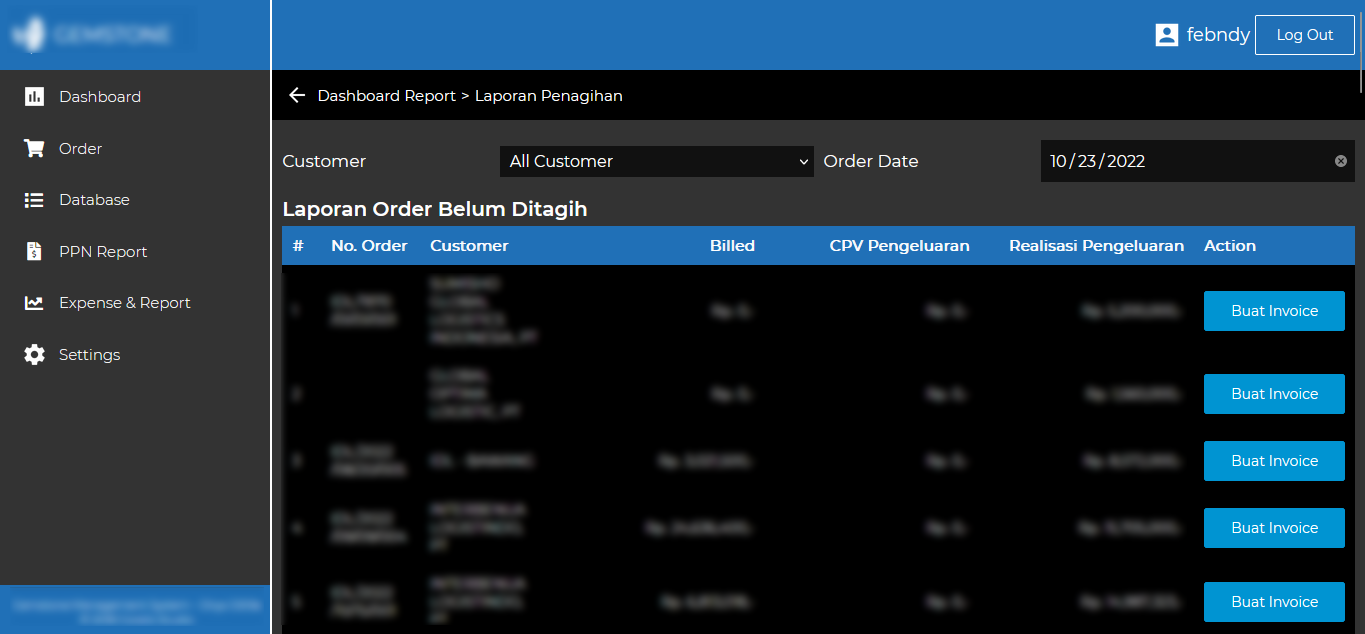1365x634 pixels.
Task: Click the Dashboard Report breadcrumb link
Action: (x=386, y=96)
